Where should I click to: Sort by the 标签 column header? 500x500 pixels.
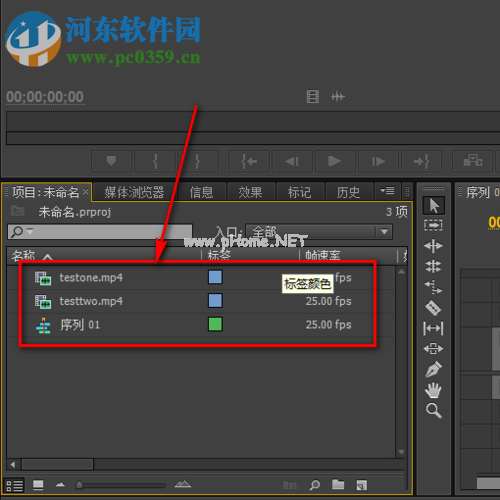pyautogui.click(x=219, y=256)
